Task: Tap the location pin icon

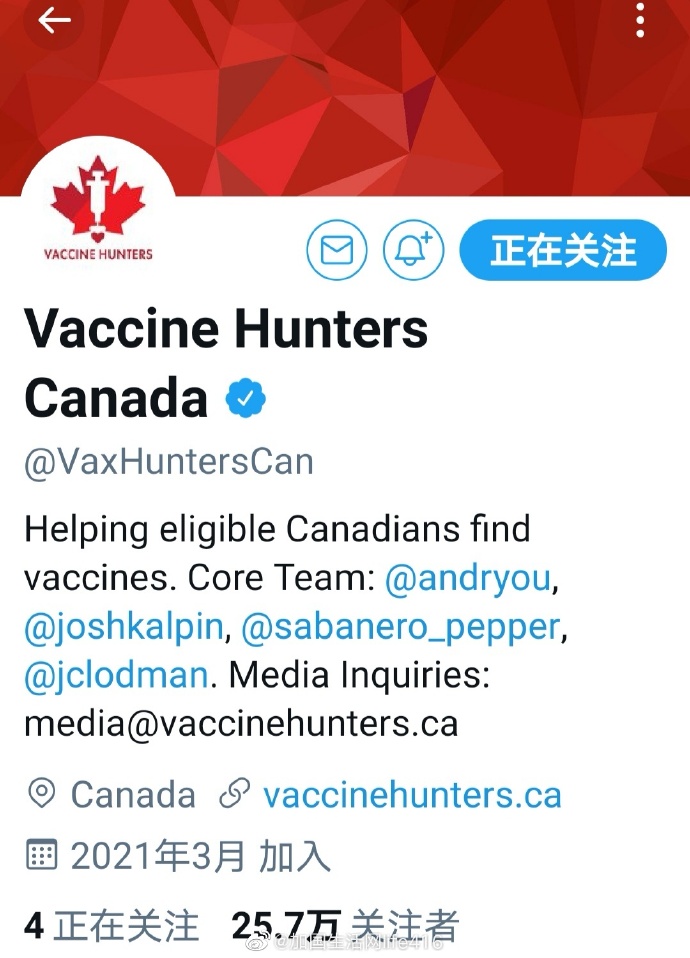Action: pos(41,795)
